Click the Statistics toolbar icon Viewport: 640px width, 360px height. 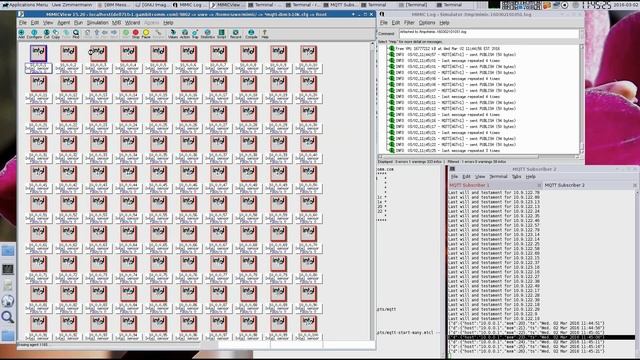(x=207, y=34)
